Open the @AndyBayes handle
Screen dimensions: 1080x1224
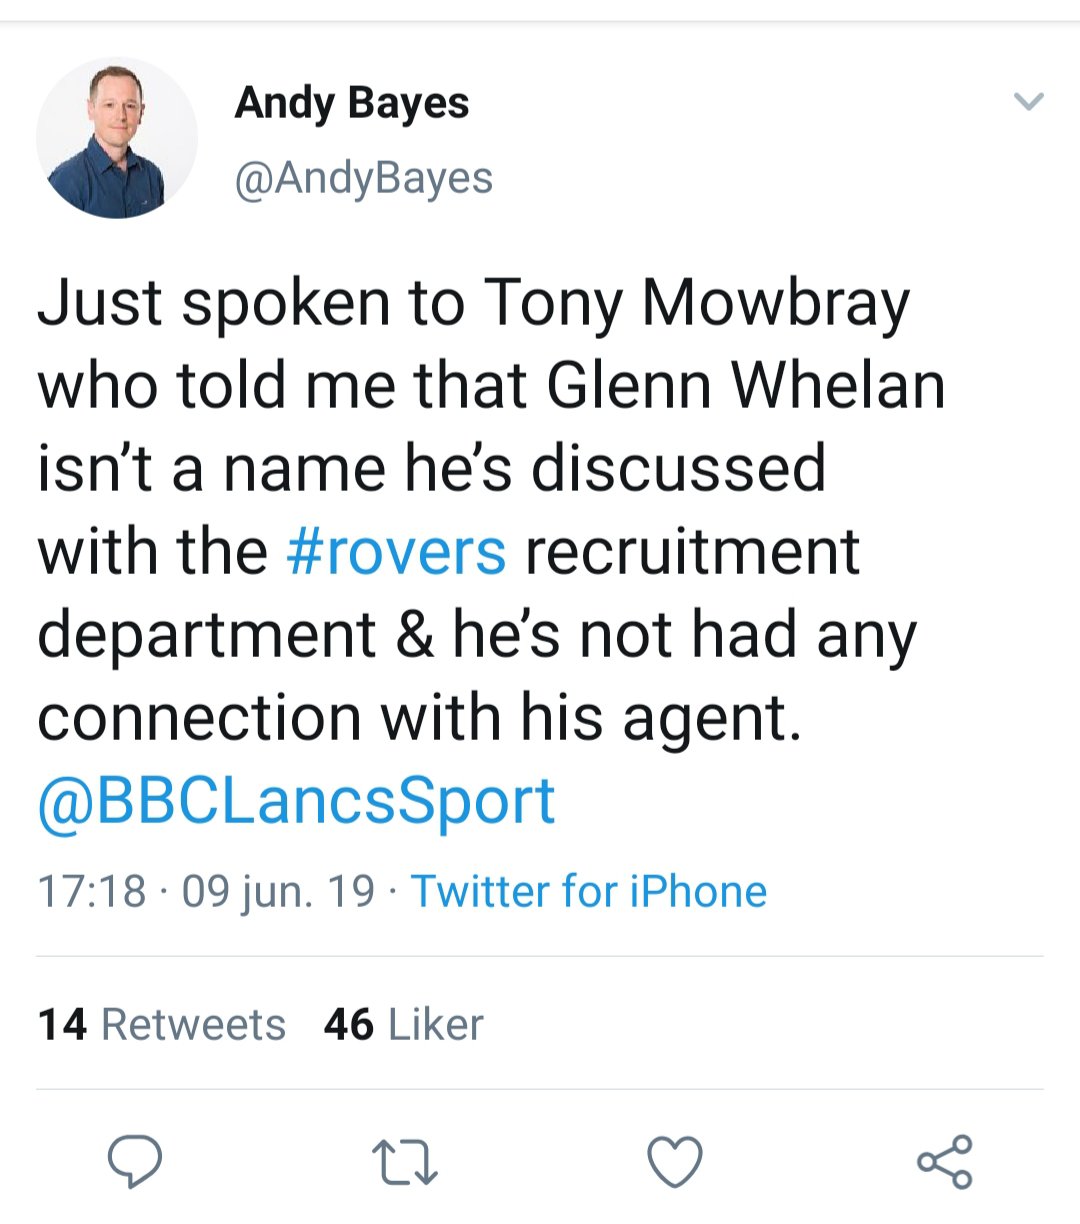tap(364, 178)
